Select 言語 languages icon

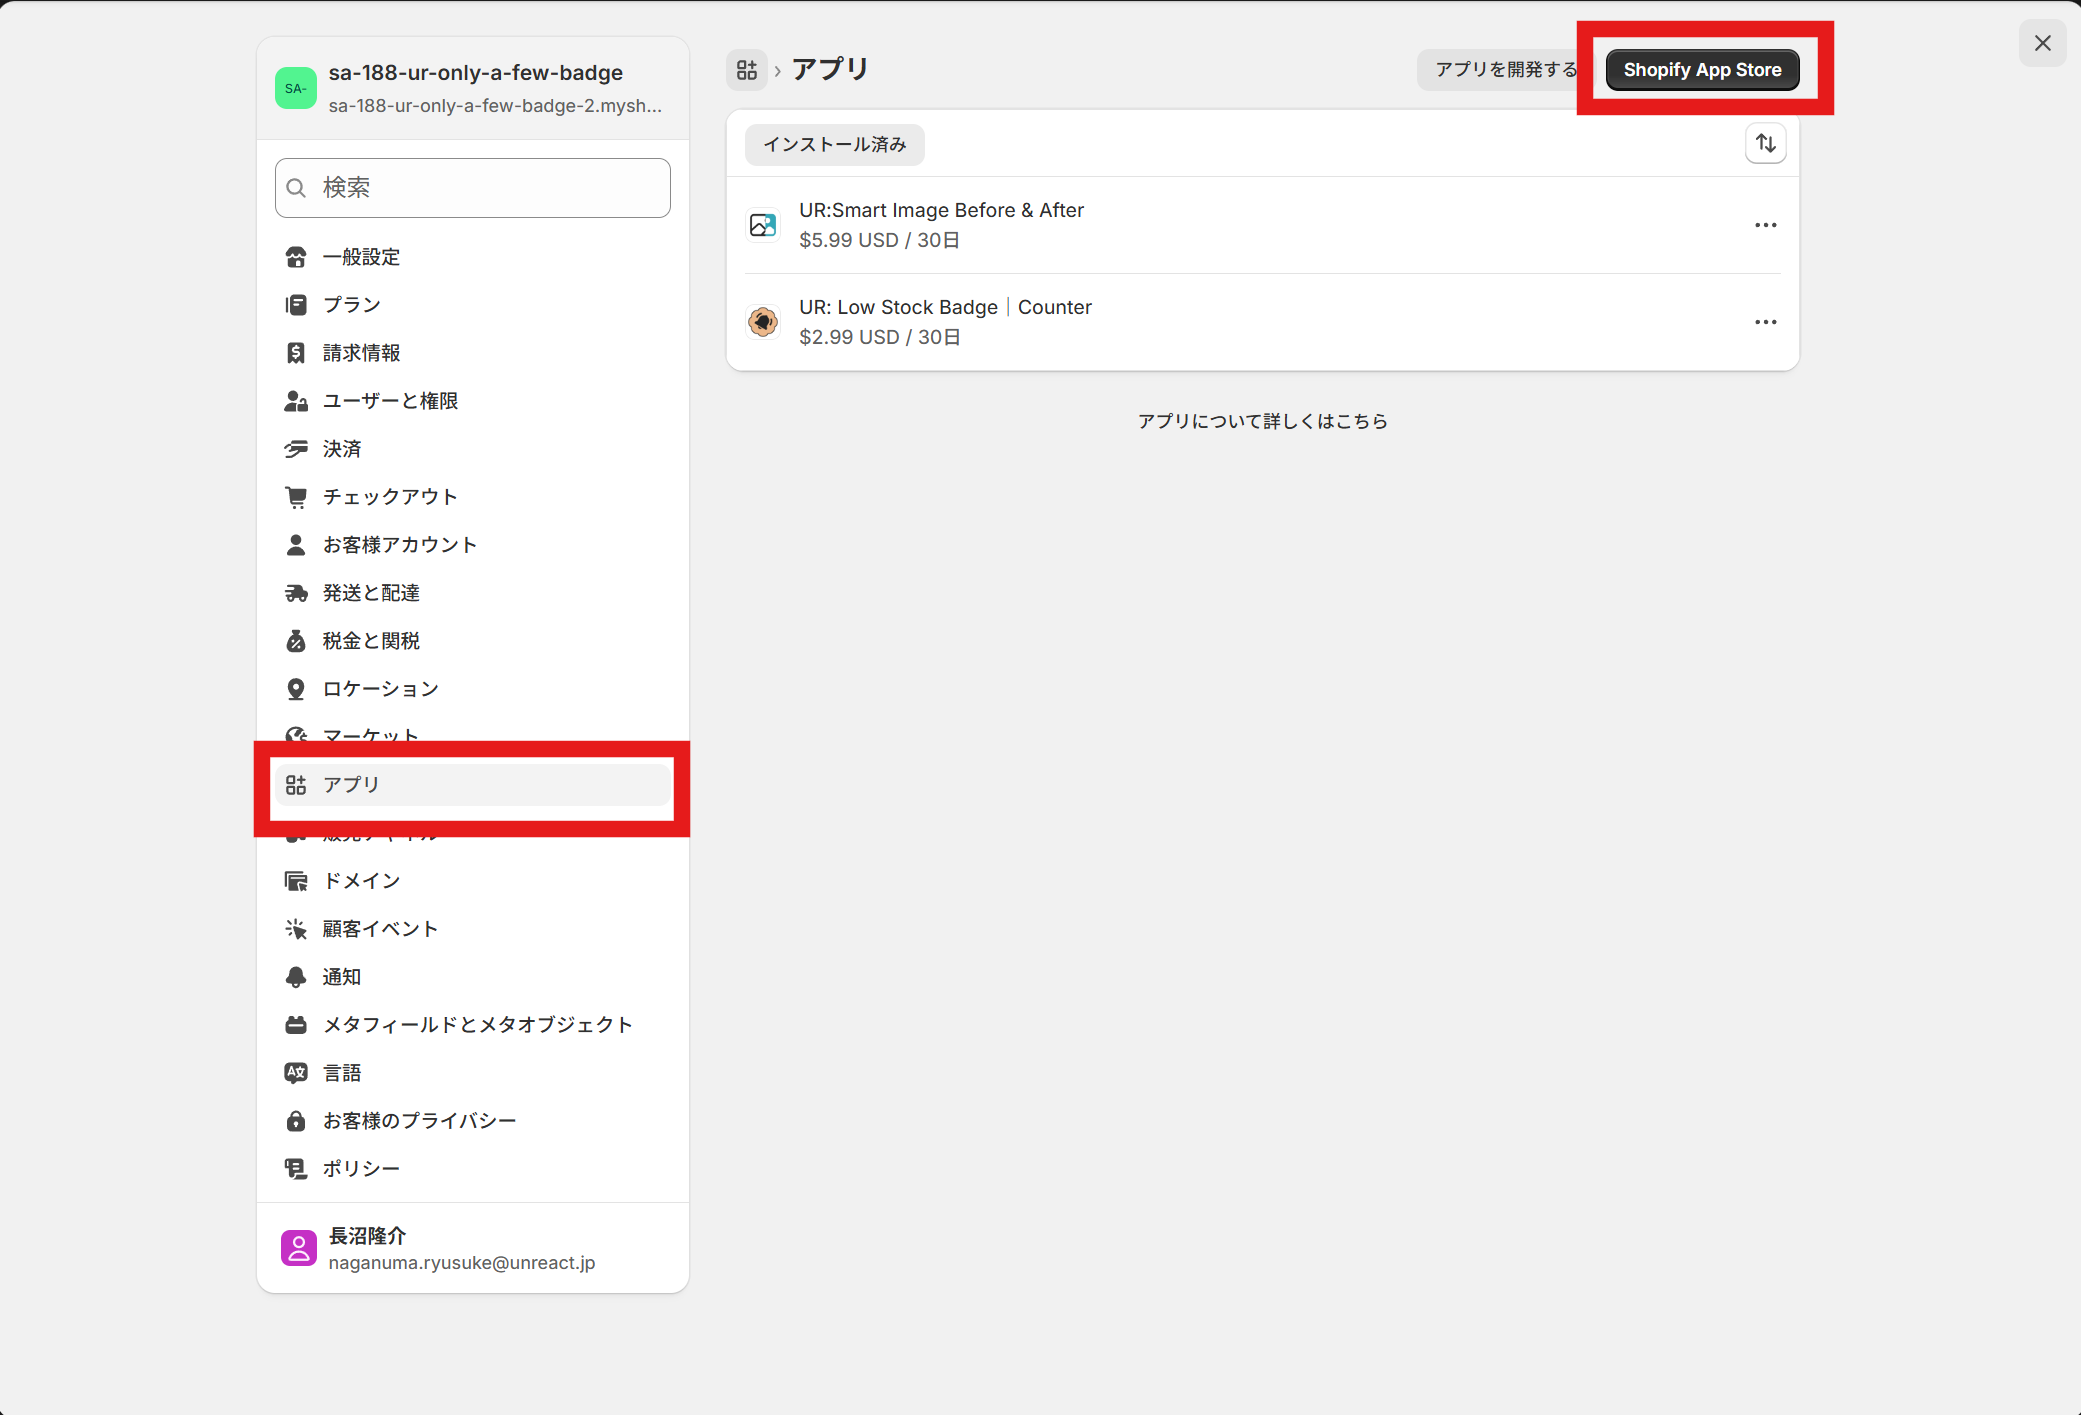(x=296, y=1073)
